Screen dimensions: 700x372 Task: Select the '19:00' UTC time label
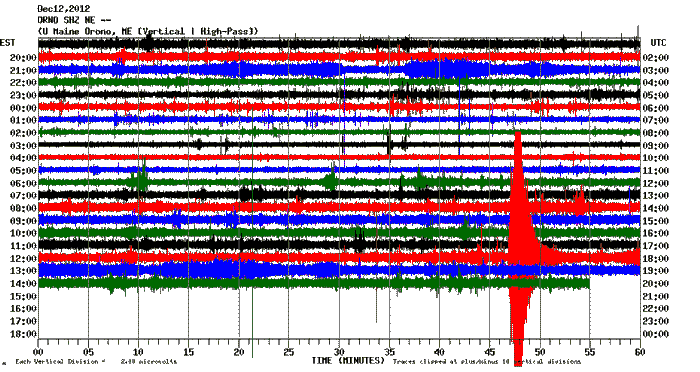coord(655,271)
